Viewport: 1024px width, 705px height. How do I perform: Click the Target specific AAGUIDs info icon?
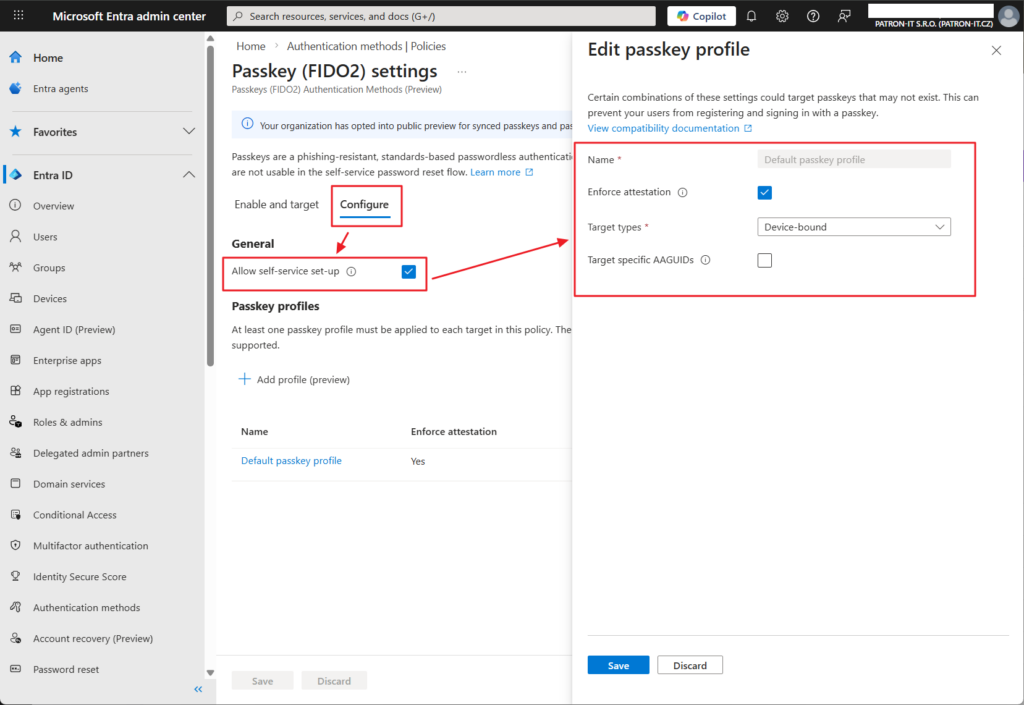705,260
